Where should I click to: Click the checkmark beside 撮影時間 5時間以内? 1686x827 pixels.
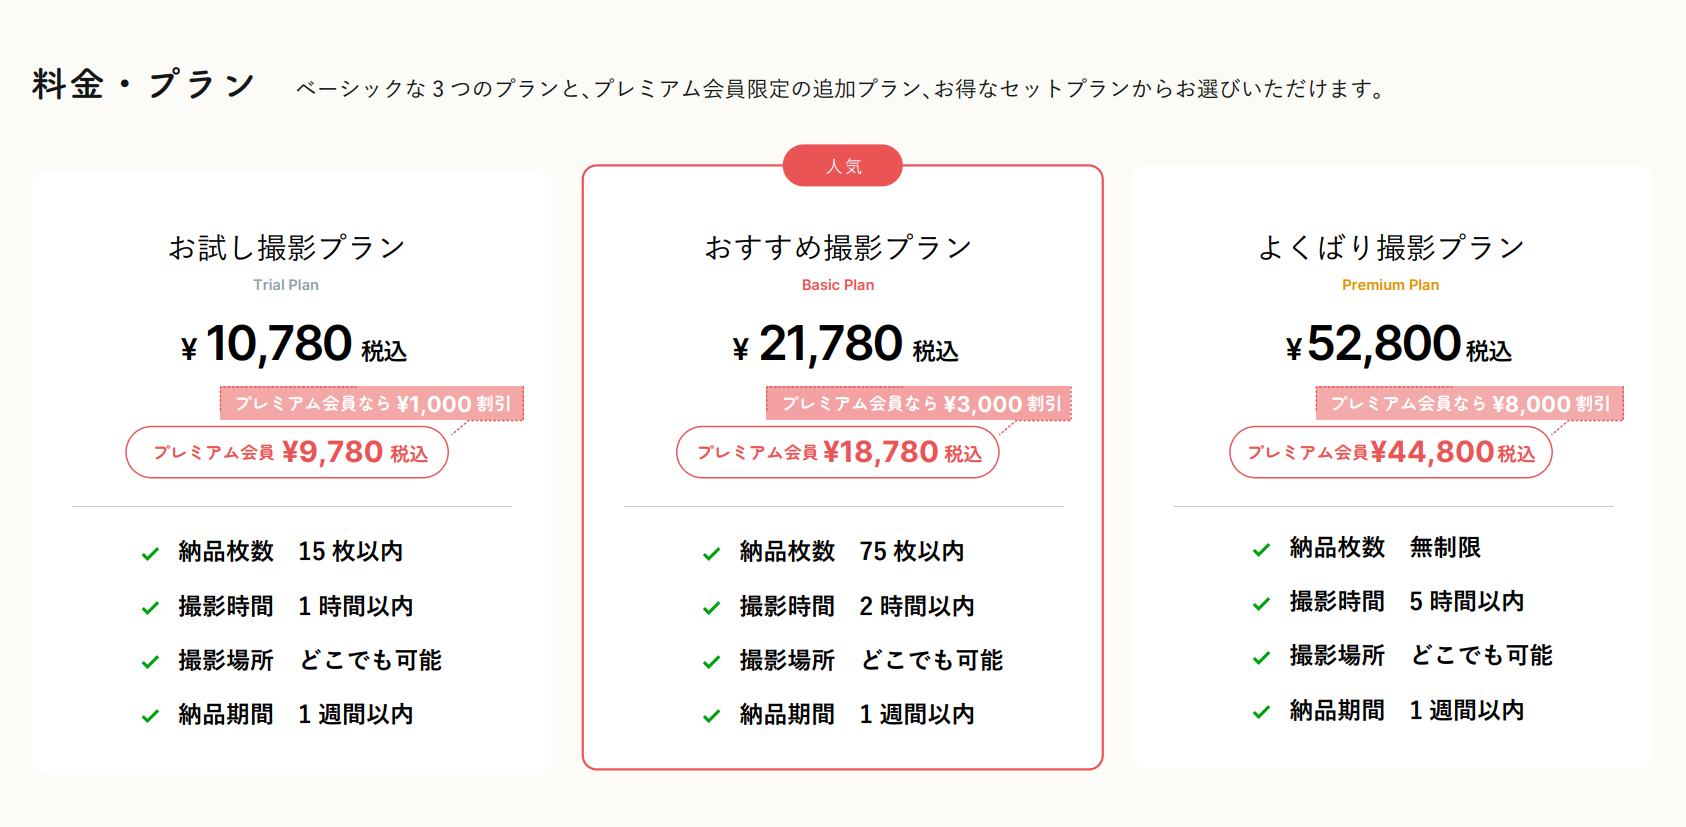click(1262, 603)
